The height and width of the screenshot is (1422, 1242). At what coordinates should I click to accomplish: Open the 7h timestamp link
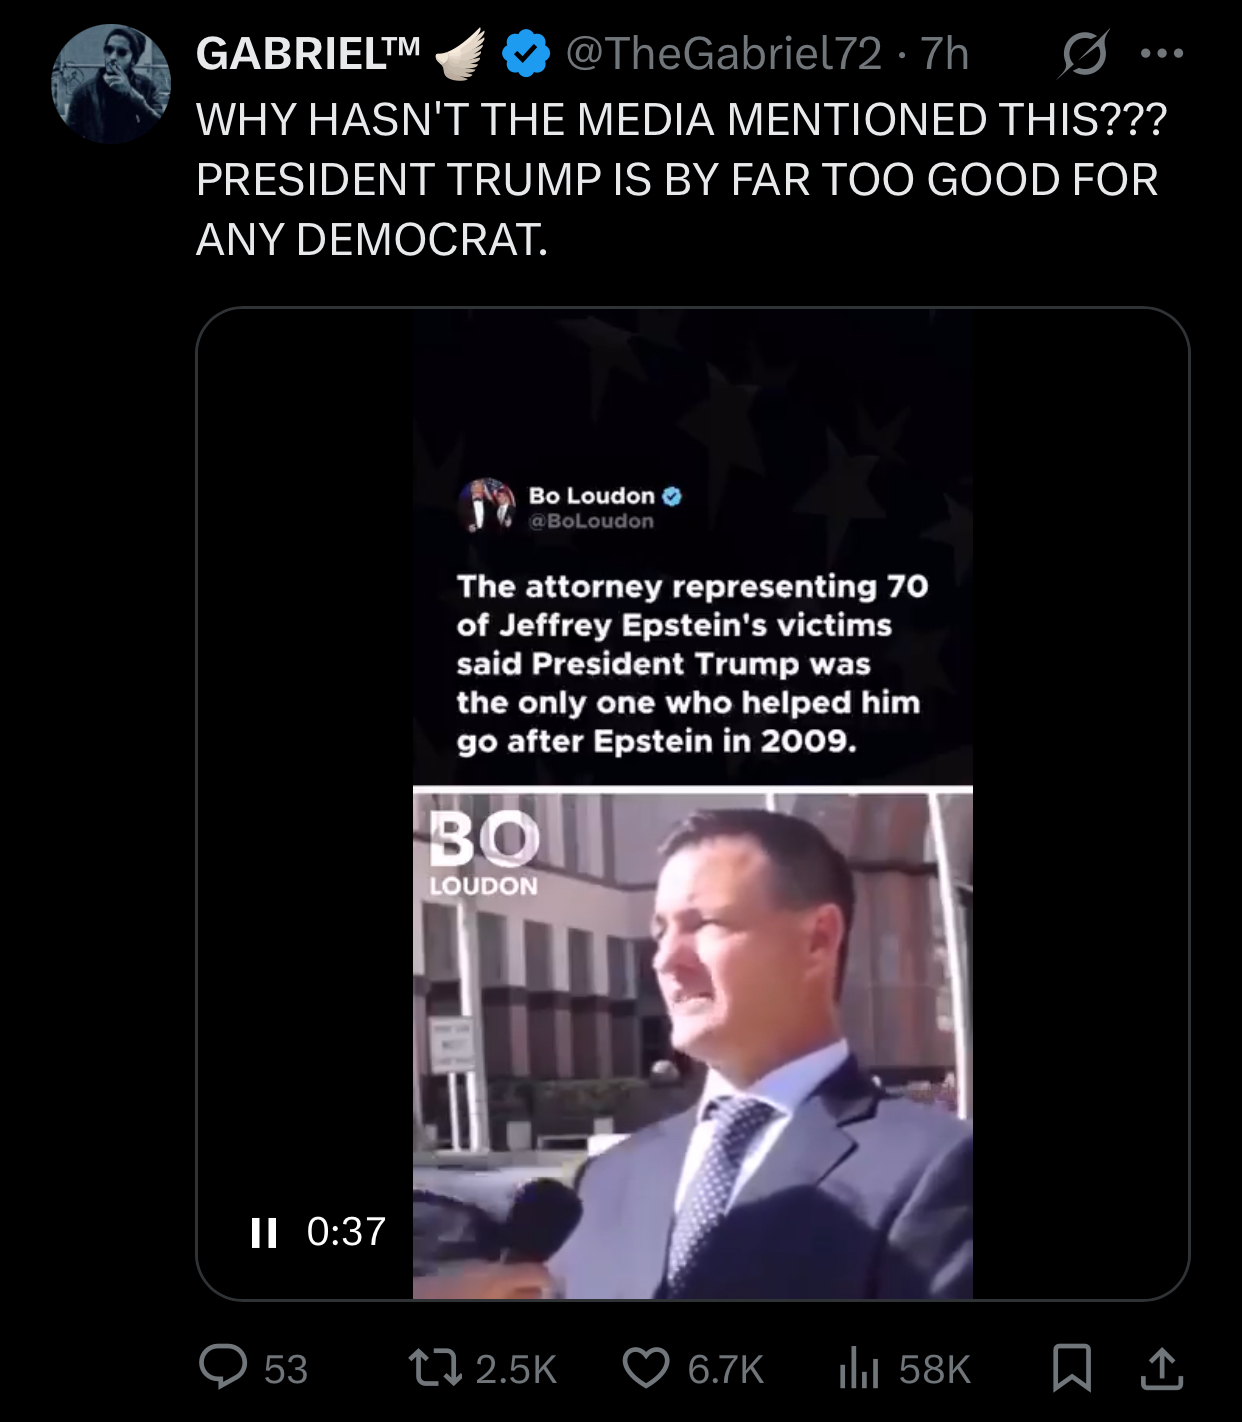(945, 54)
